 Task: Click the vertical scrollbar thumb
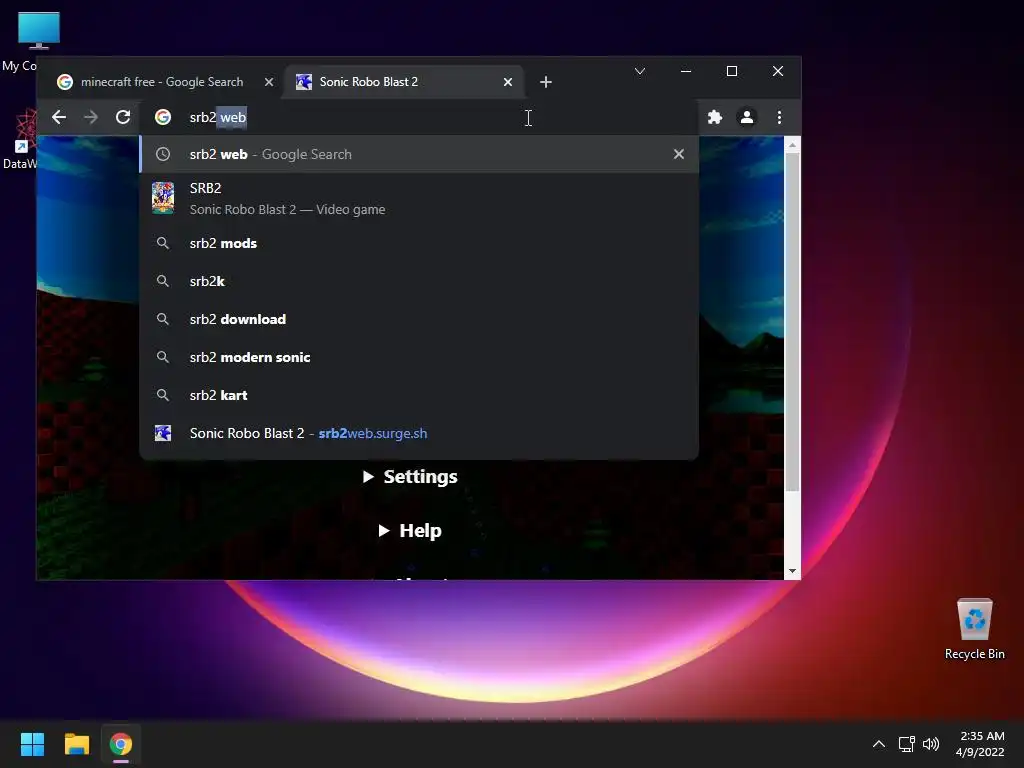[792, 323]
